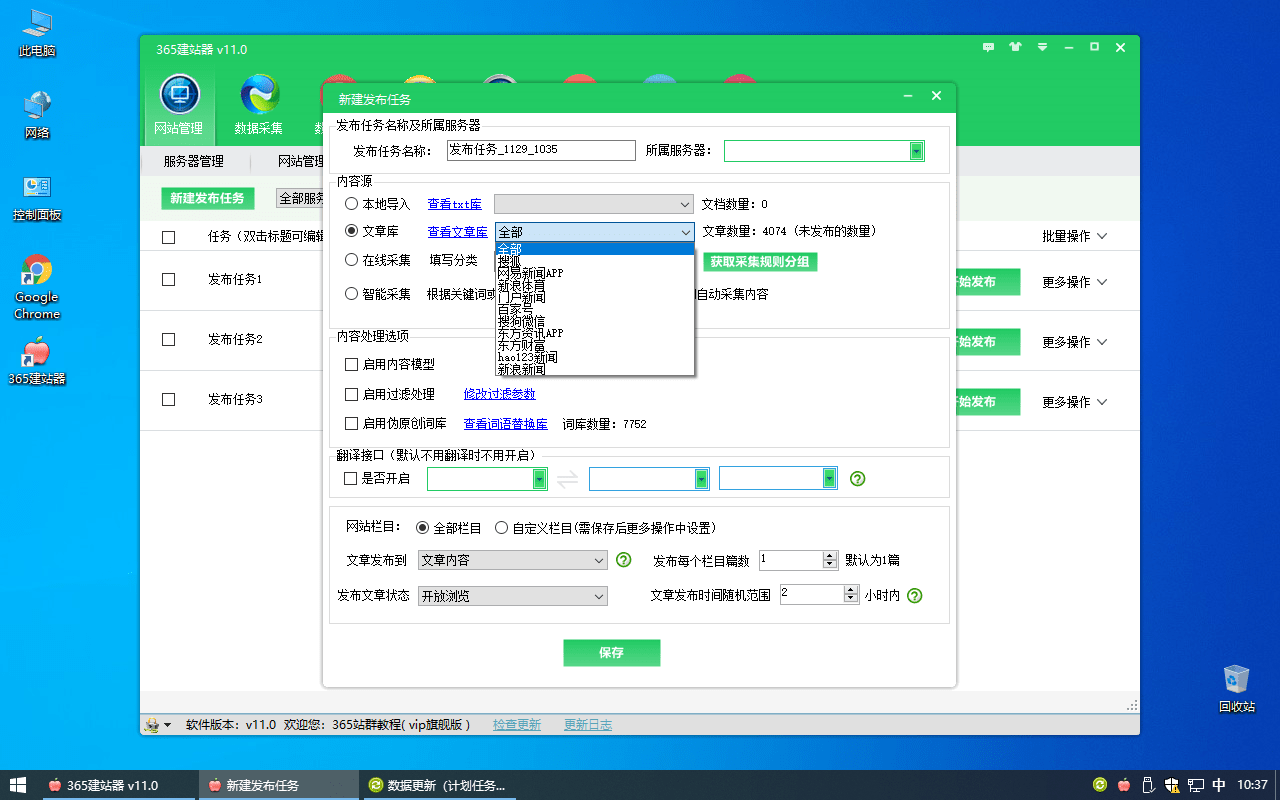Open the 回收站 recycle bin icon
This screenshot has height=800, width=1280.
[x=1236, y=688]
